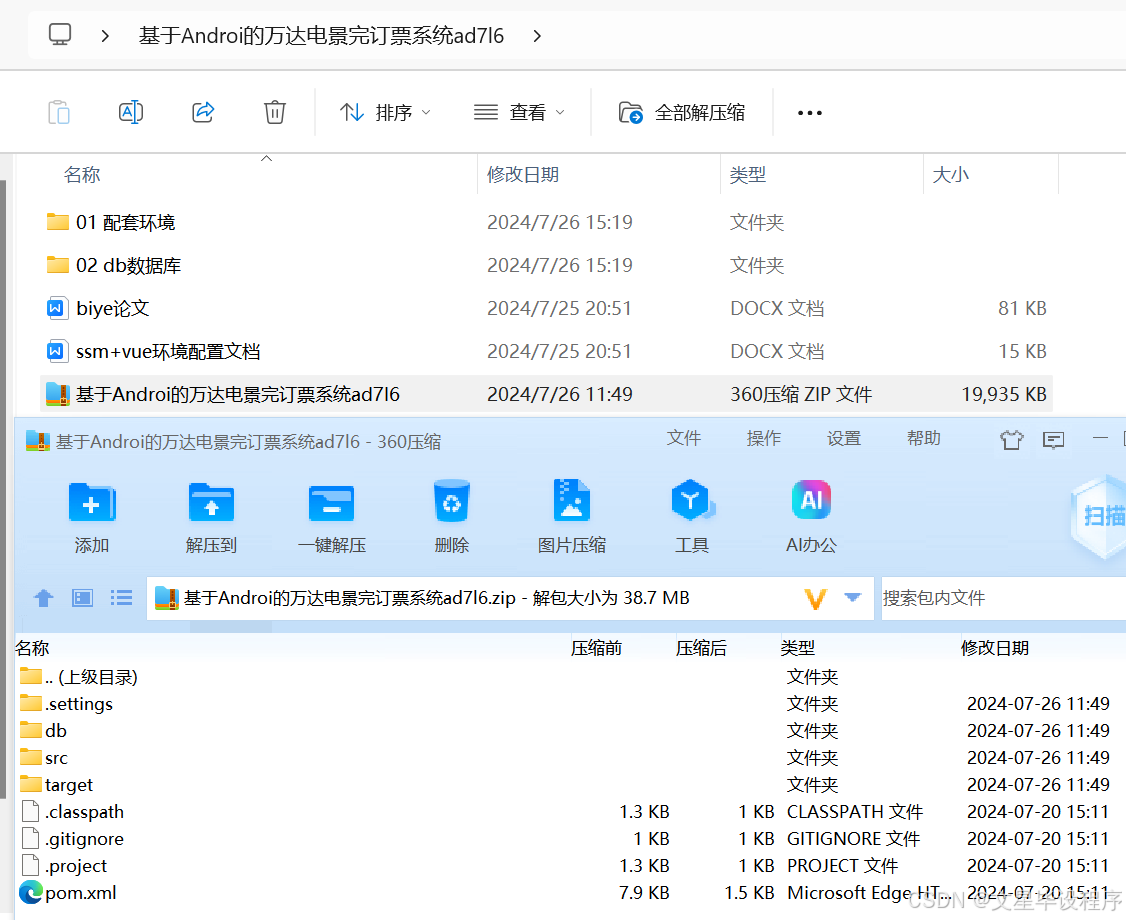Click the Rename icon in Explorer toolbar
The width and height of the screenshot is (1126, 920).
131,113
